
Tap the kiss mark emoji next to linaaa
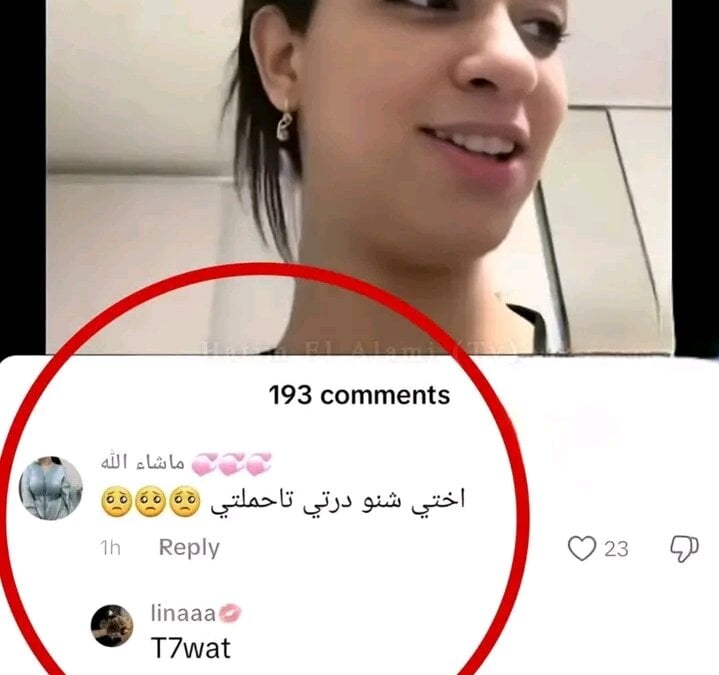click(230, 614)
